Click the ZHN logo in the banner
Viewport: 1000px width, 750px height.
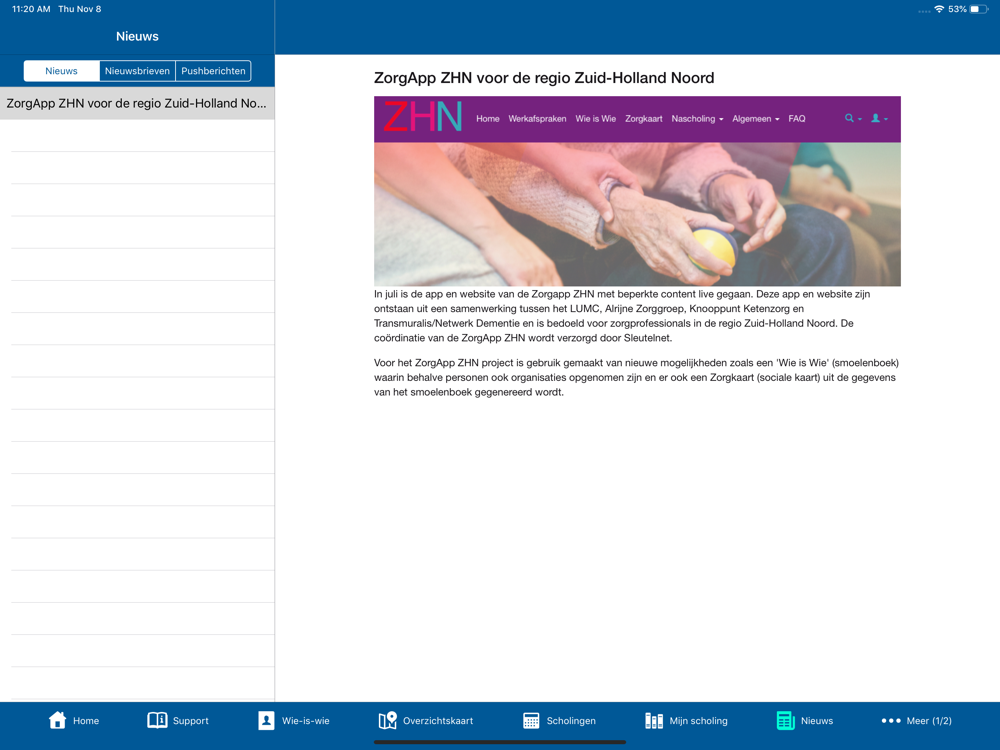422,117
